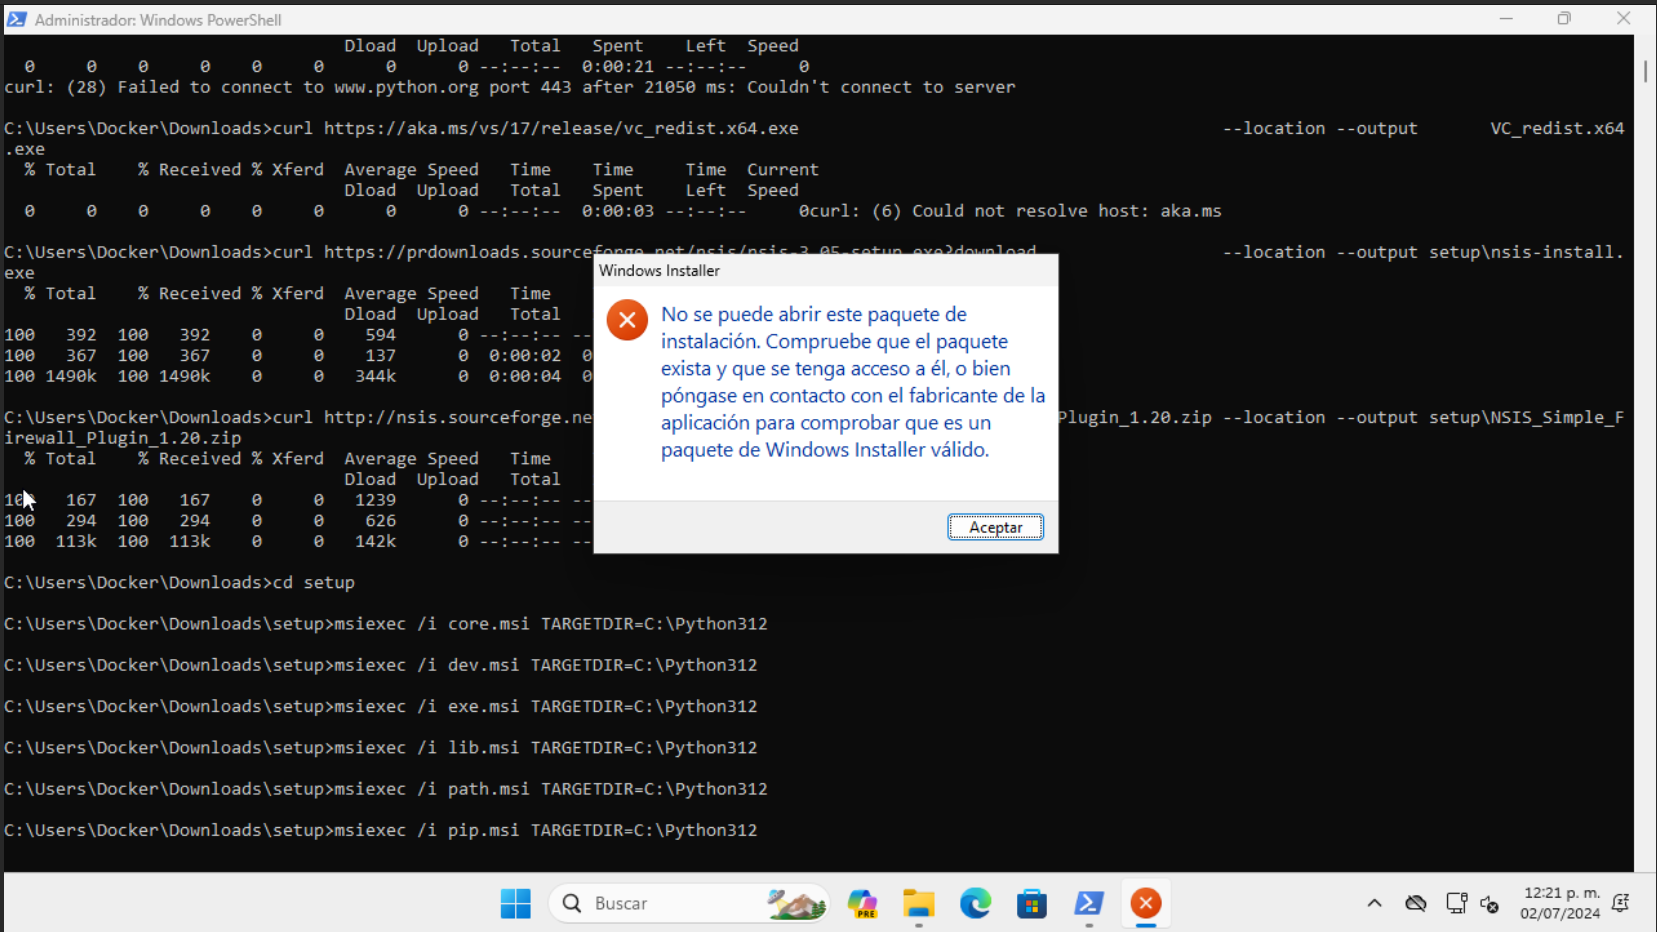Click the 'Administrador: Windows PowerShell' window title
Viewport: 1657px width, 932px height.
tap(158, 20)
